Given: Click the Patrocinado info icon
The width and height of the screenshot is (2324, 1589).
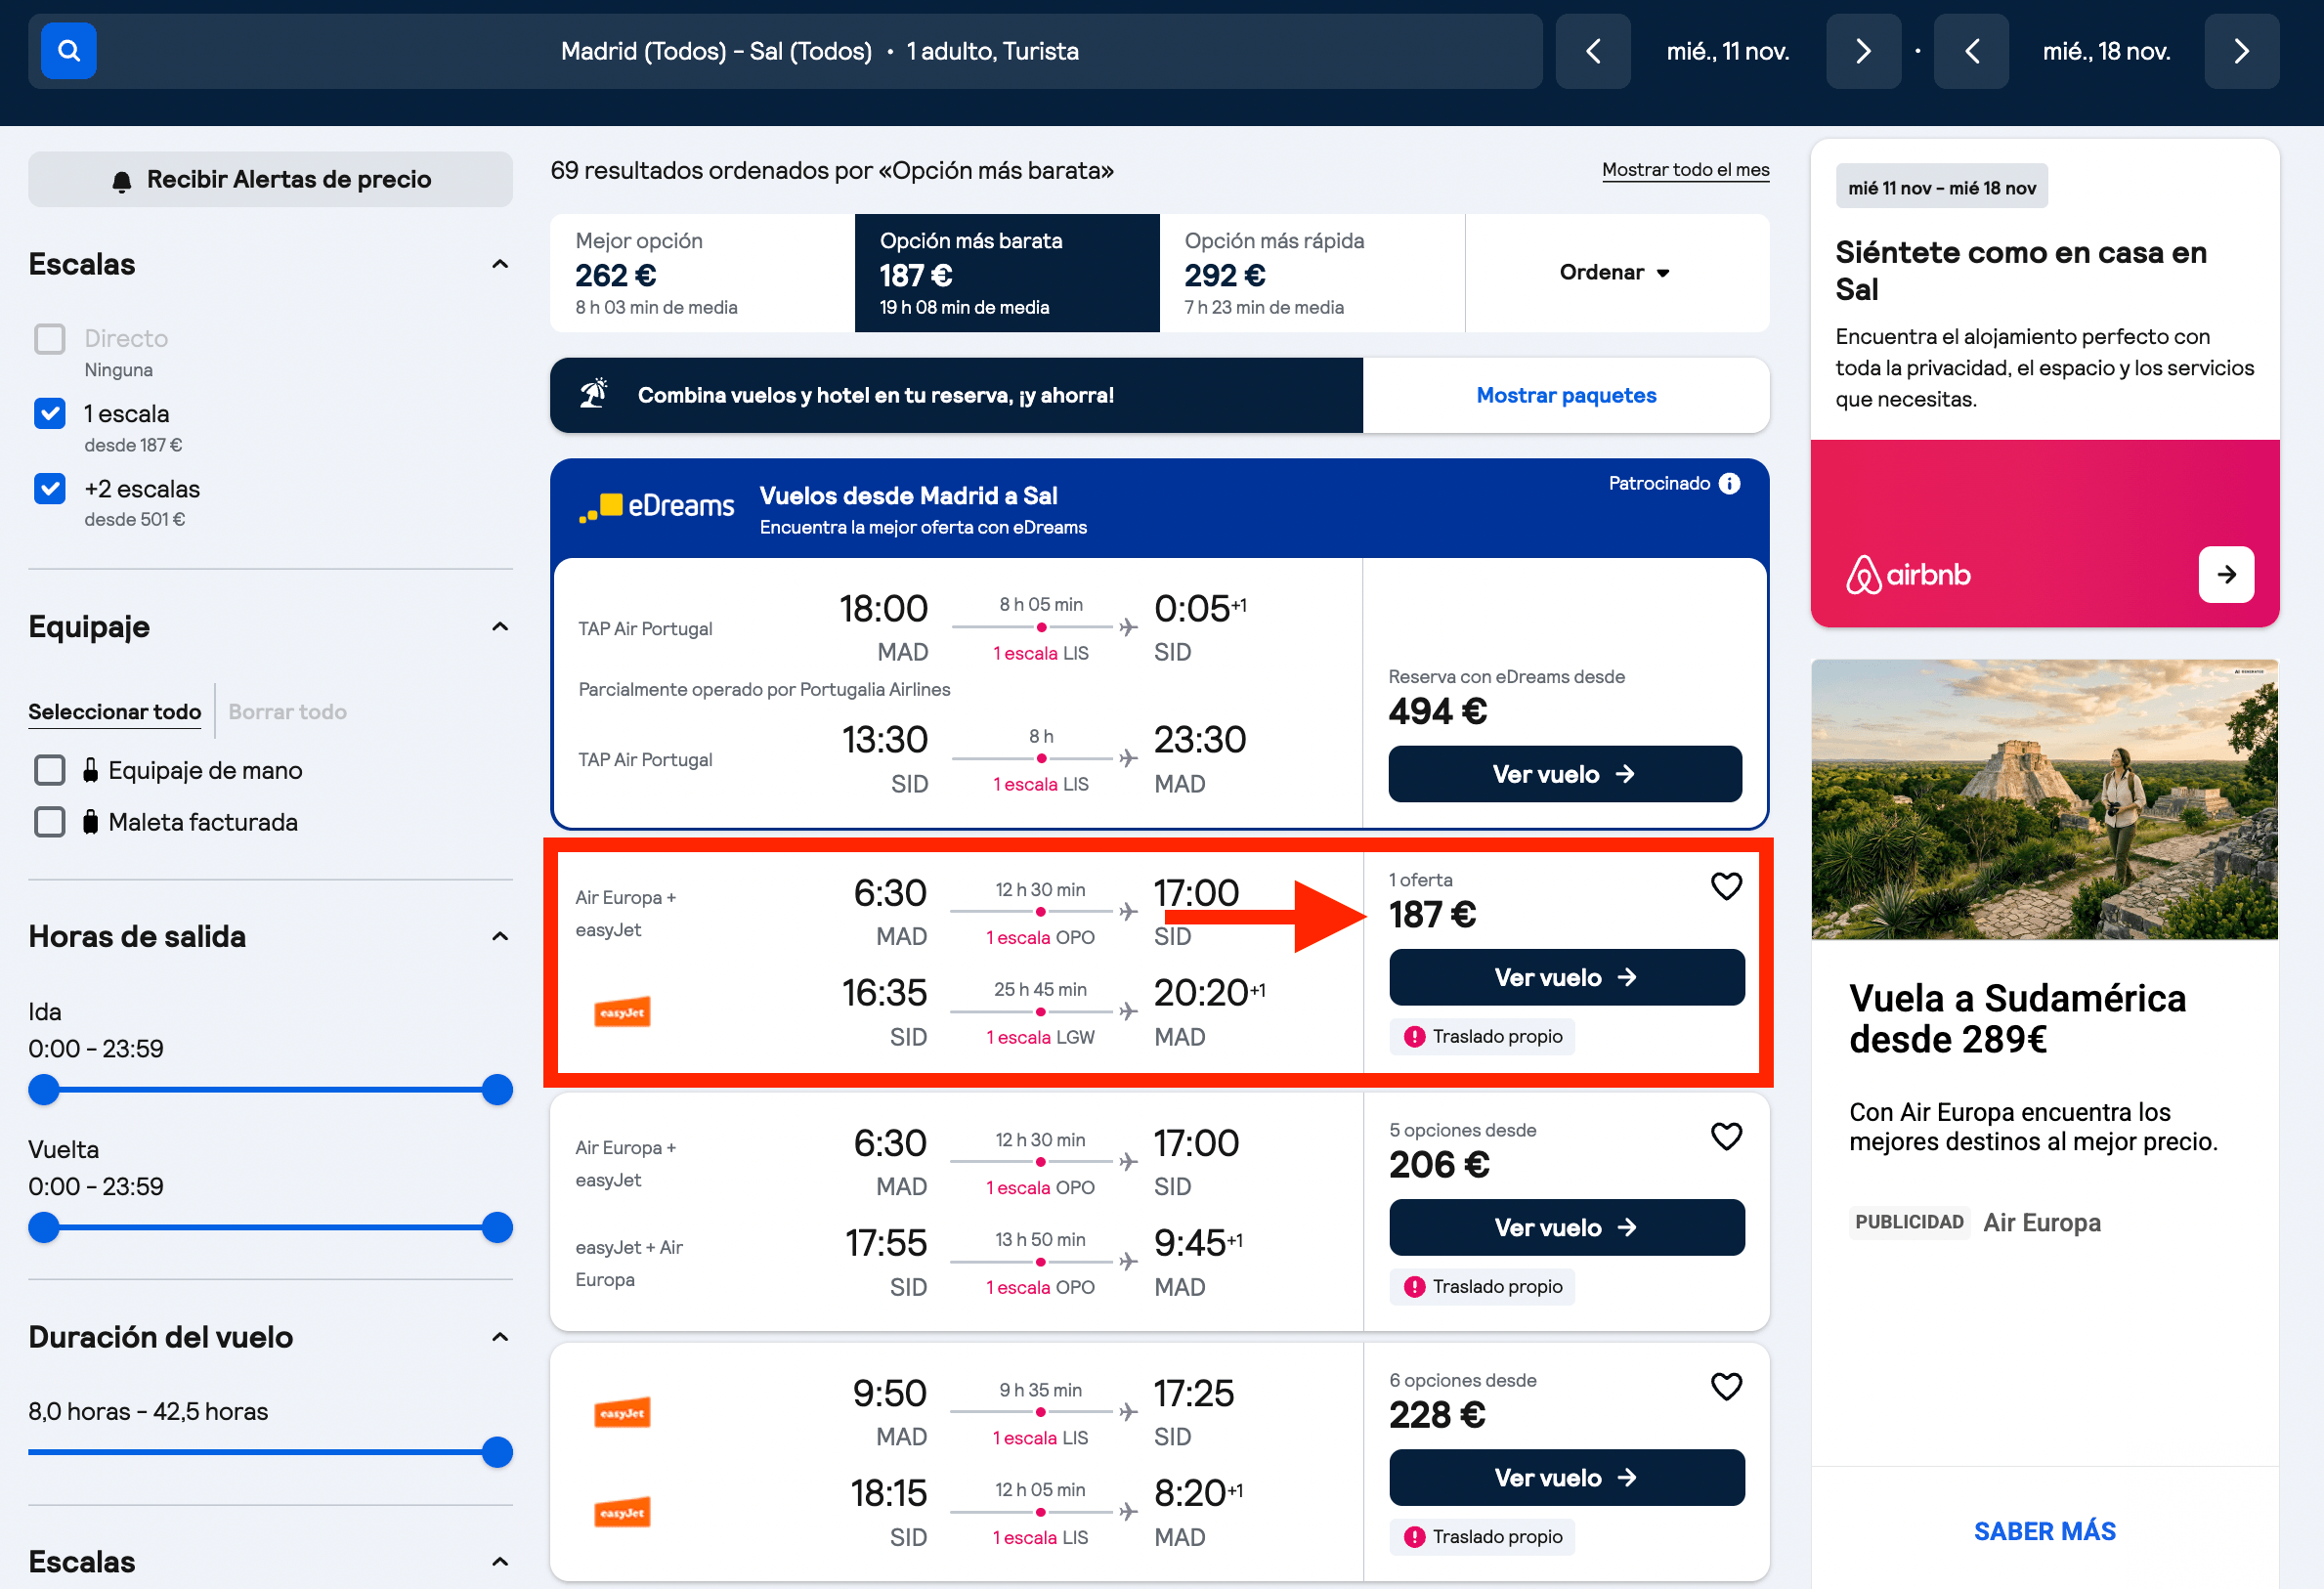Looking at the screenshot, I should (x=1729, y=484).
